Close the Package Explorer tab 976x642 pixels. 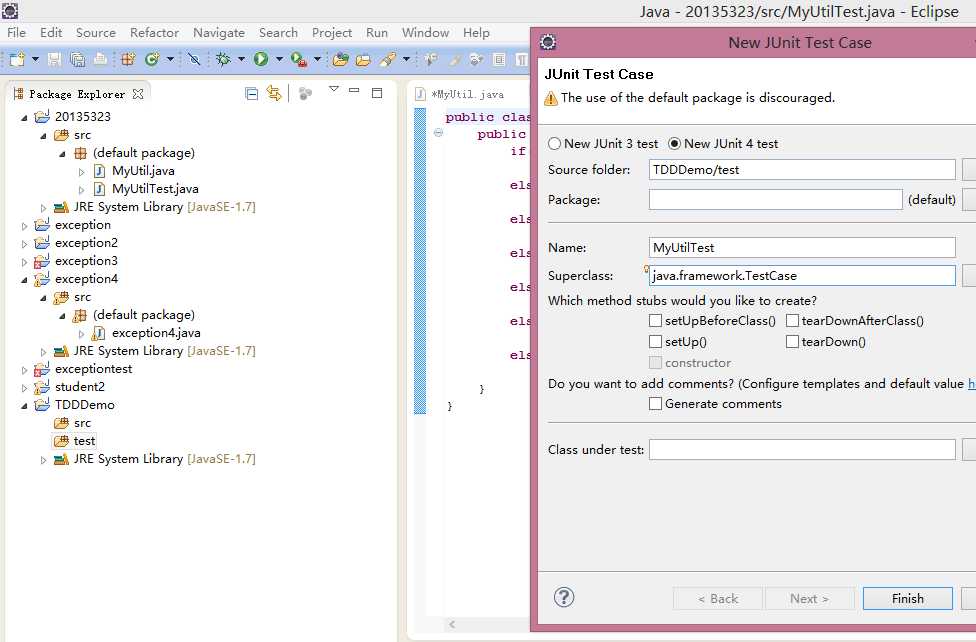pyautogui.click(x=138, y=94)
